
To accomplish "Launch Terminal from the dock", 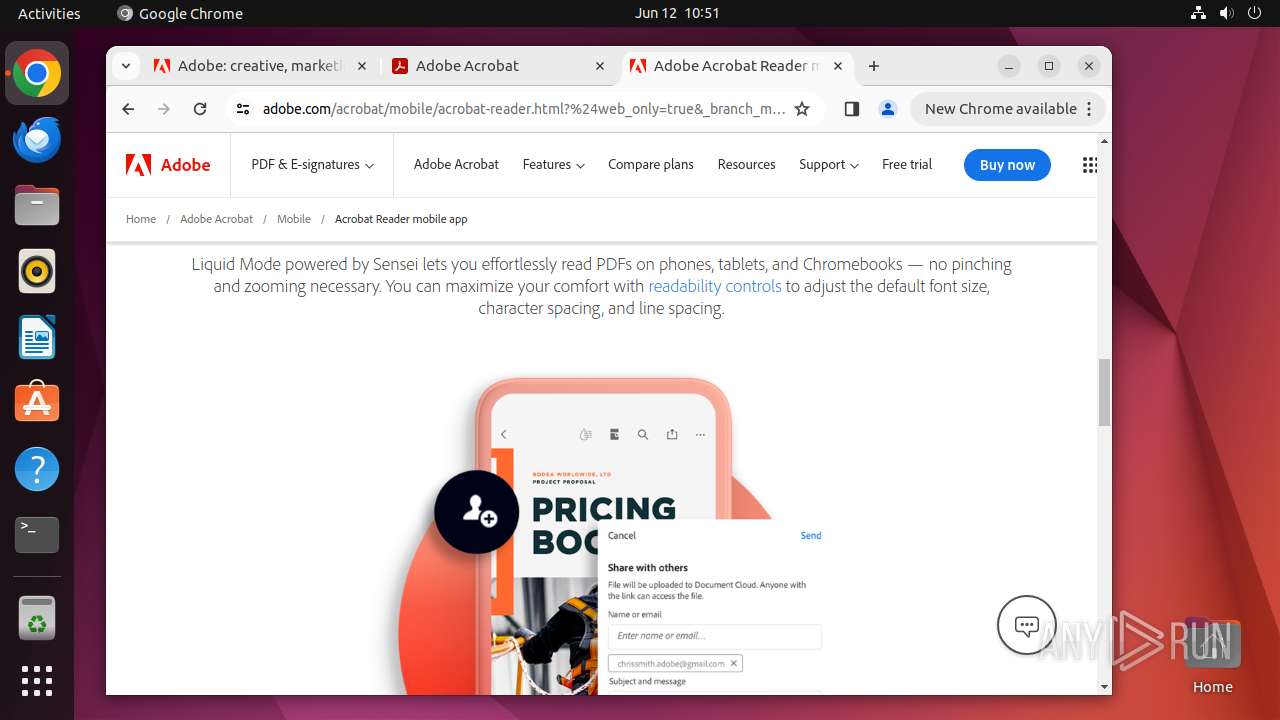I will point(37,535).
